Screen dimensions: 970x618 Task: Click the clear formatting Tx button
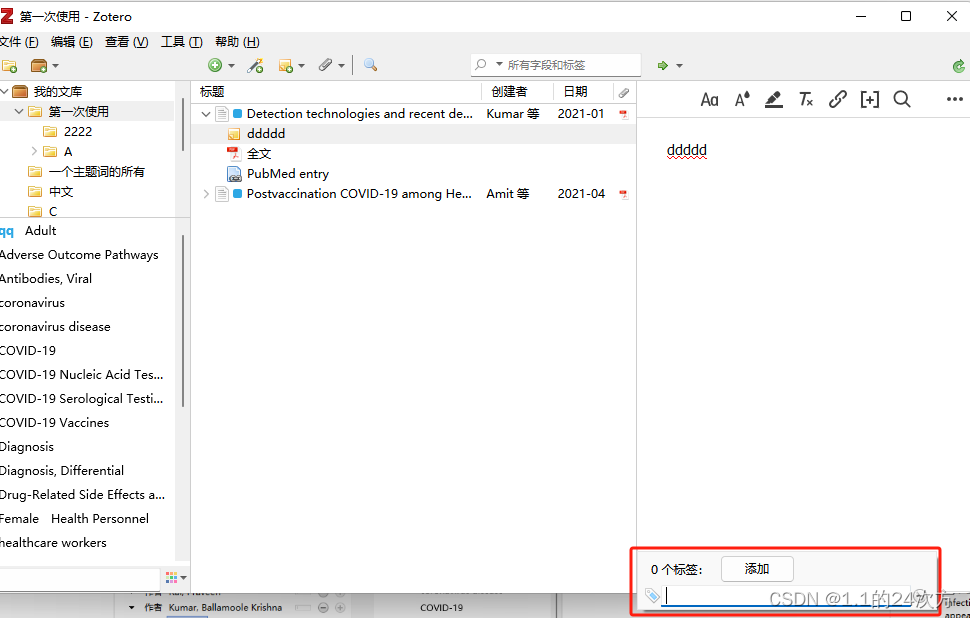coord(805,99)
